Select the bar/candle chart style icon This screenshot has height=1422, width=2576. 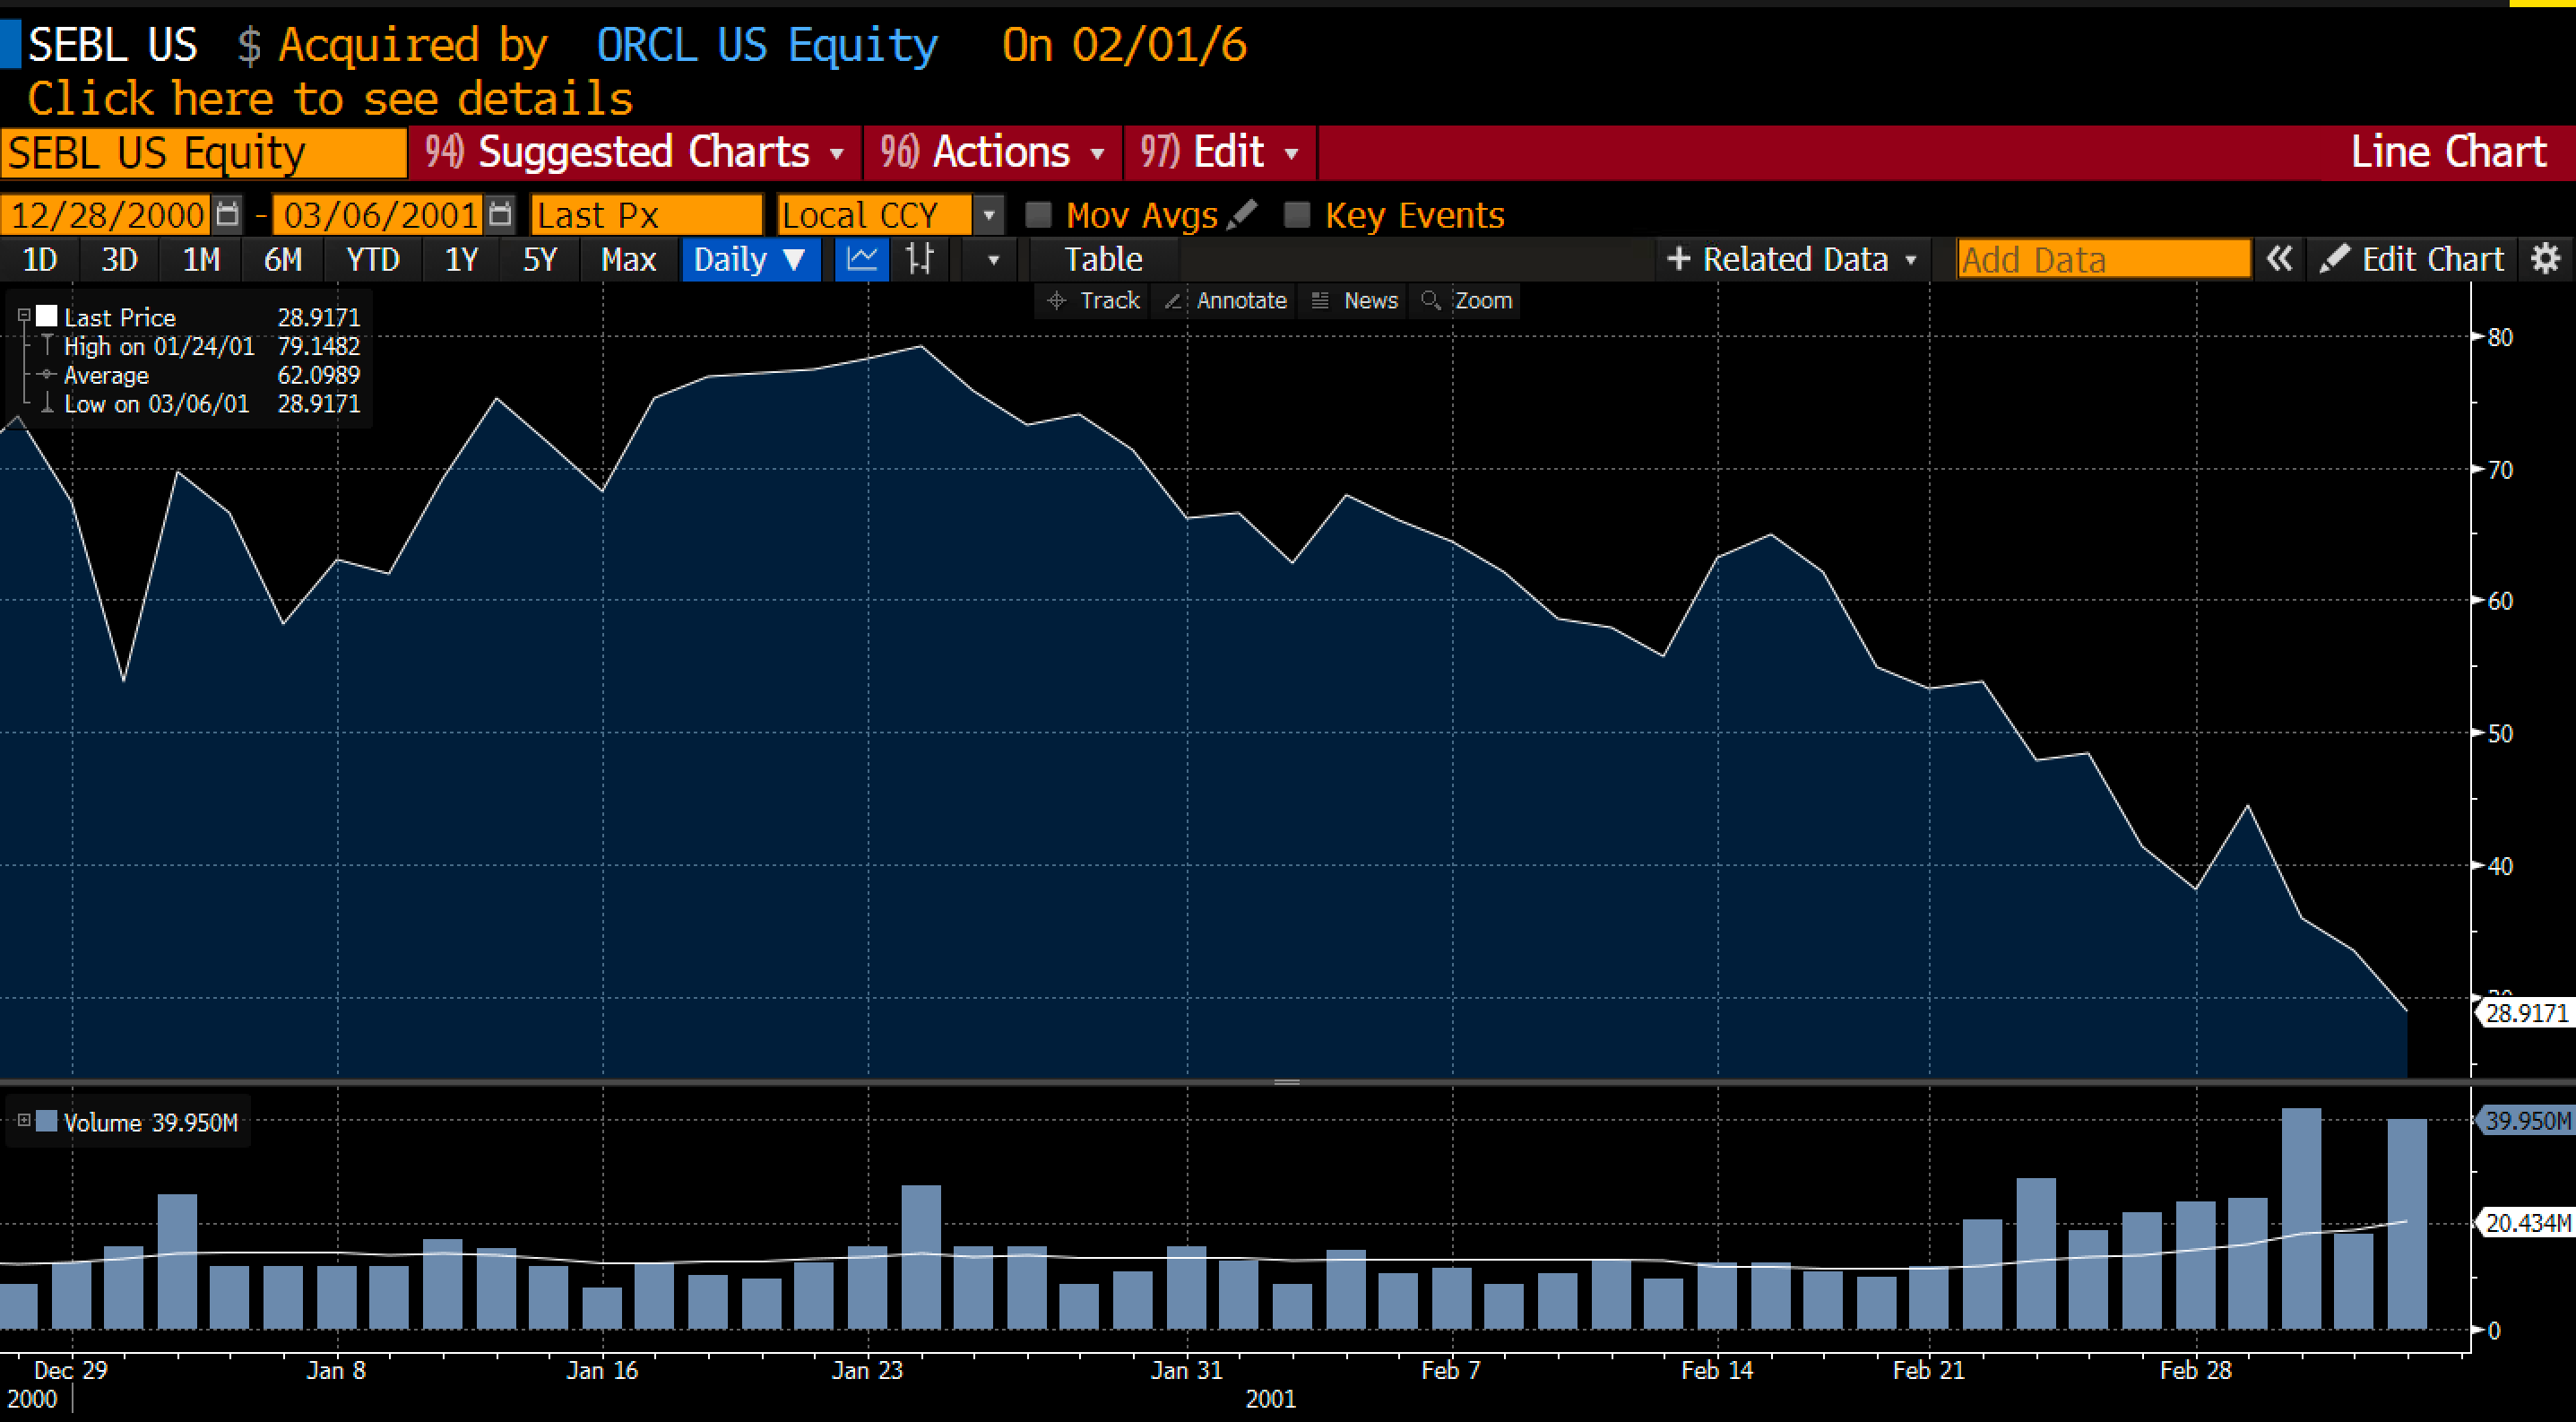coord(920,260)
